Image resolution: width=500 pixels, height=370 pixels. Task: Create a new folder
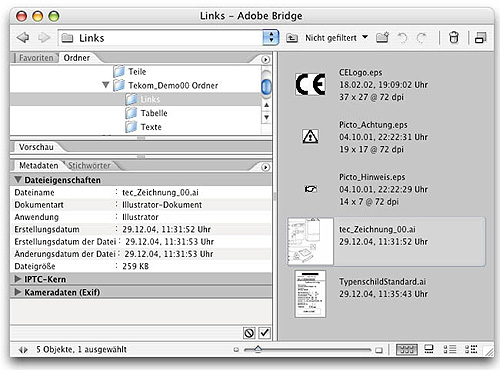tap(382, 37)
